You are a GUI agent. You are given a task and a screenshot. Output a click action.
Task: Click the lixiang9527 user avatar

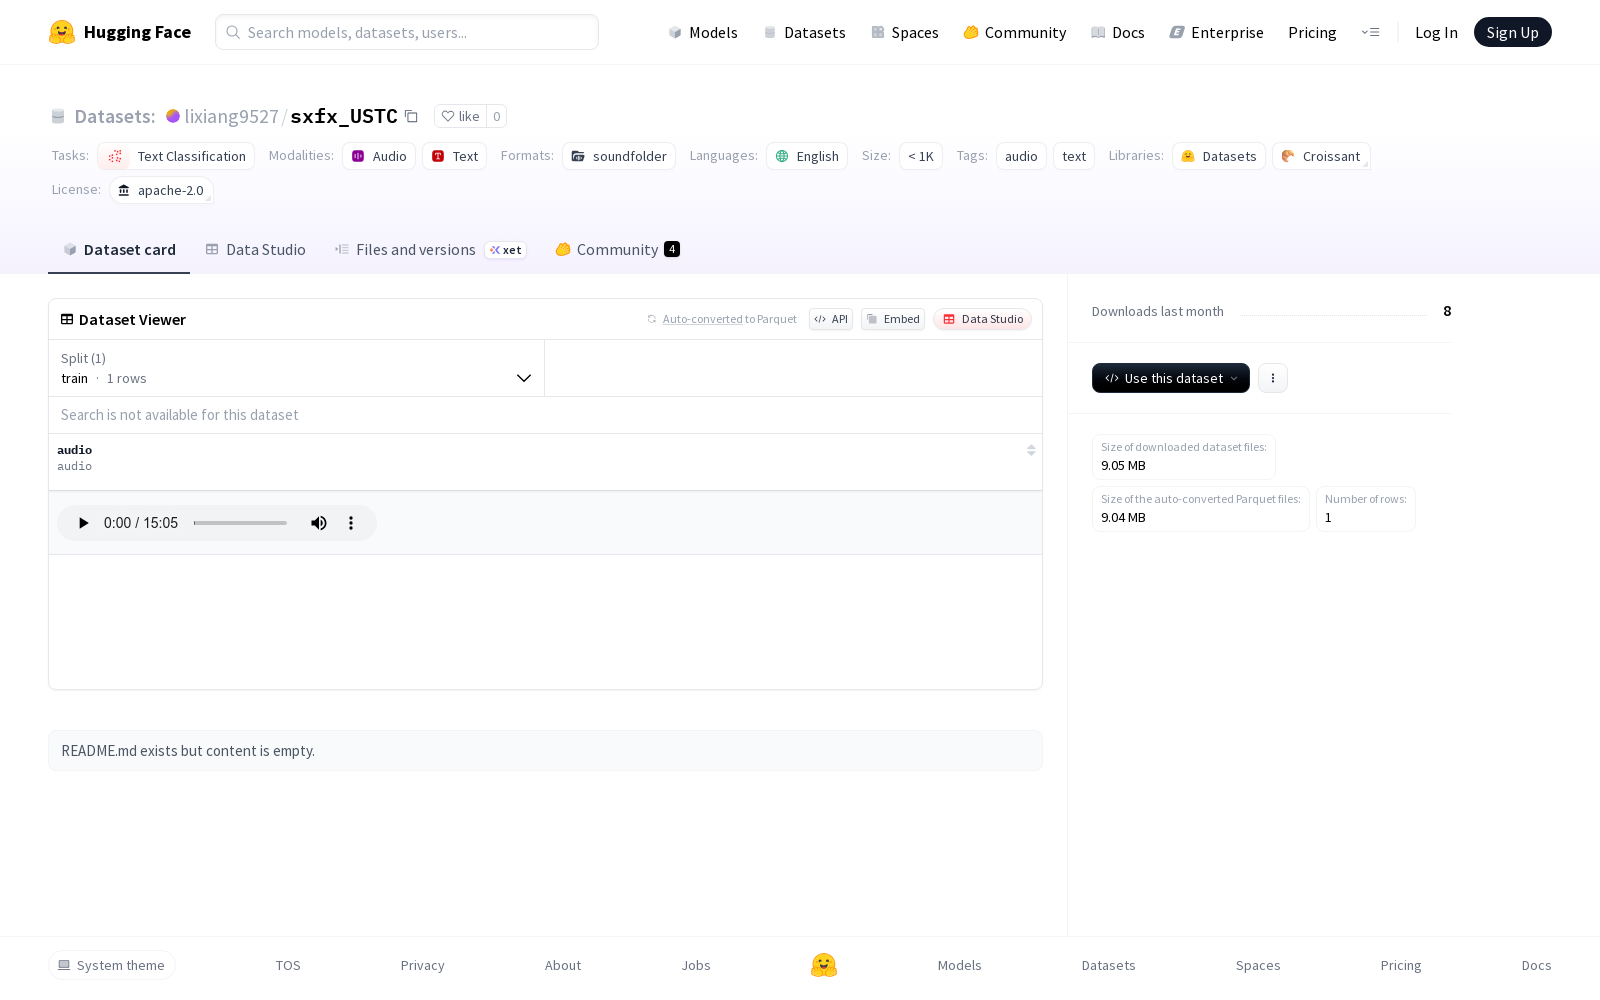[x=173, y=116]
